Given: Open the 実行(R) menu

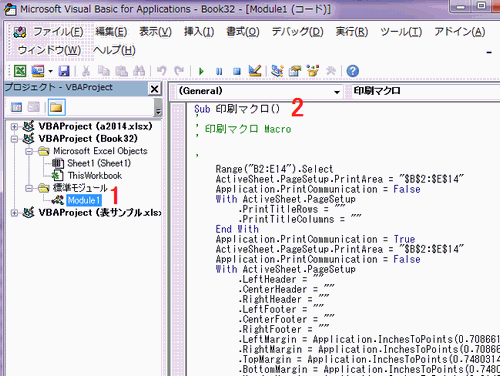Looking at the screenshot, I should click(x=352, y=32).
